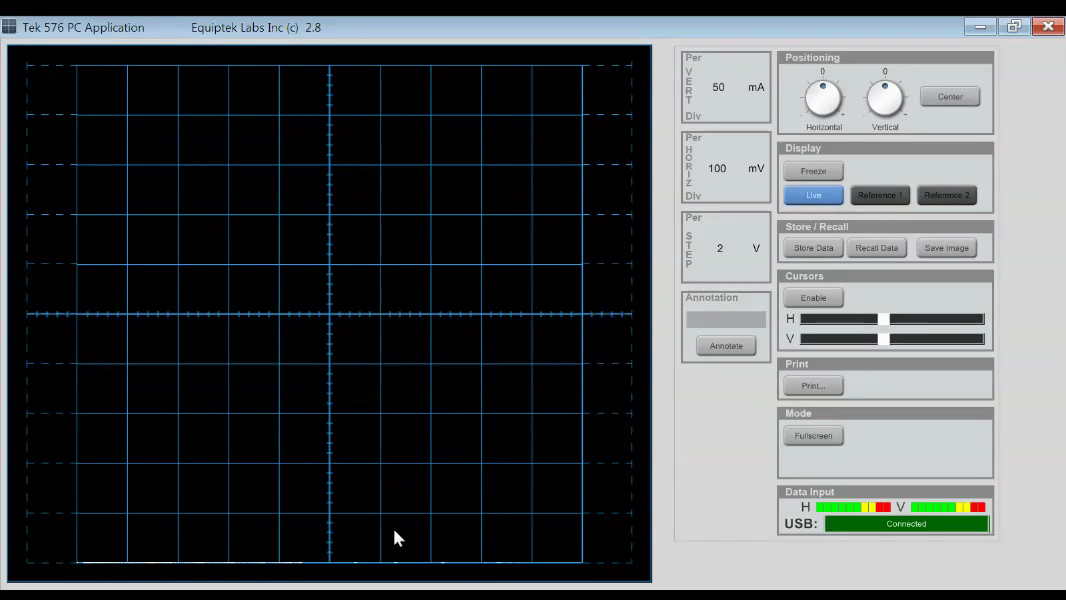Image resolution: width=1066 pixels, height=600 pixels.
Task: Click the H cursor slider handle
Action: [x=883, y=319]
